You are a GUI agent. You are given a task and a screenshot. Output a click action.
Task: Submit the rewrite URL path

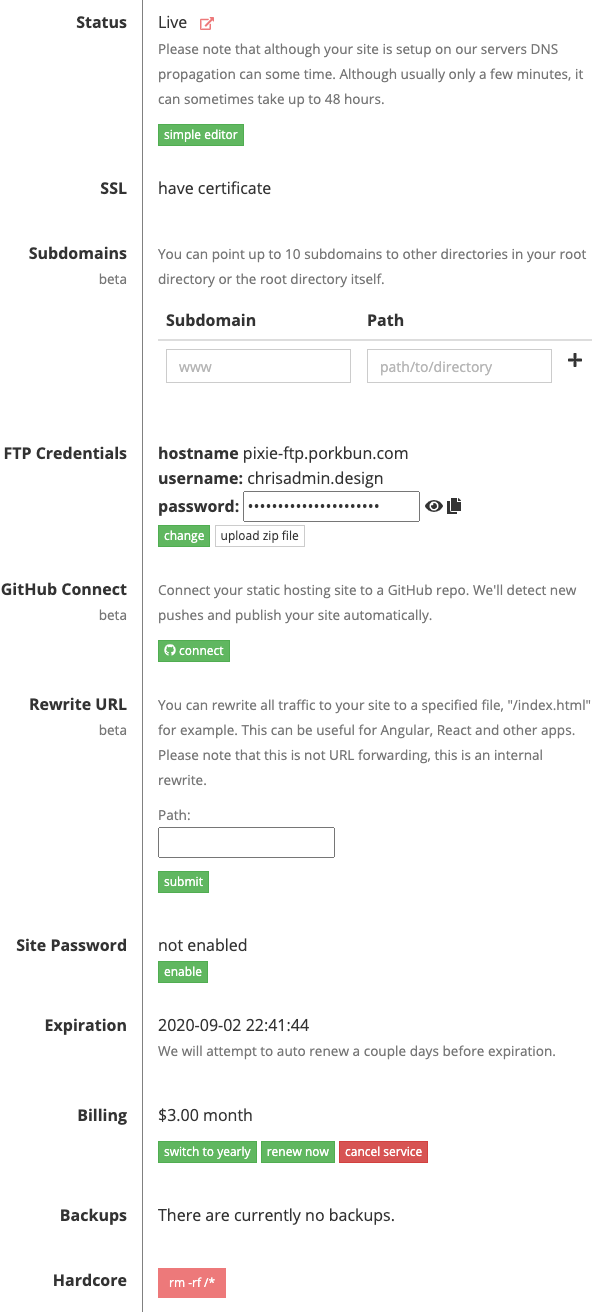[x=183, y=881]
